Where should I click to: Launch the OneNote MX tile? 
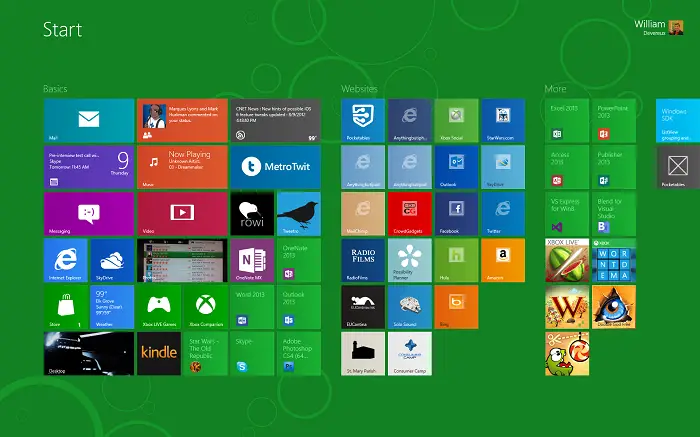252,260
